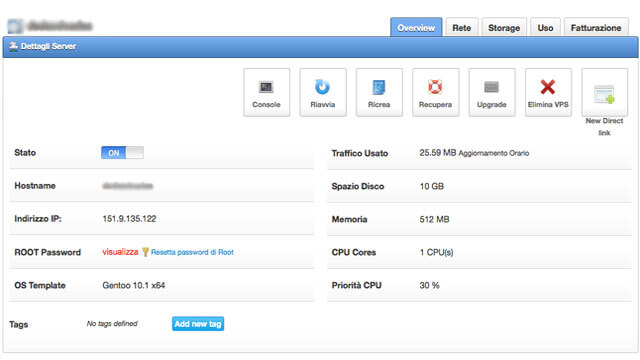Click the Aggiornamento Orario text
Viewport: 640px width, 360px height.
click(x=494, y=153)
